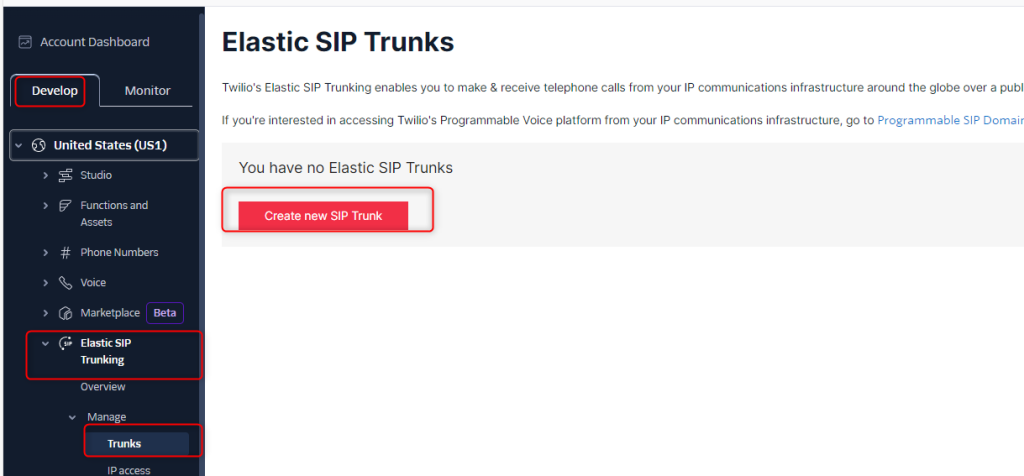Collapse the Manage submenu chevron
The height and width of the screenshot is (476, 1024).
[71, 417]
